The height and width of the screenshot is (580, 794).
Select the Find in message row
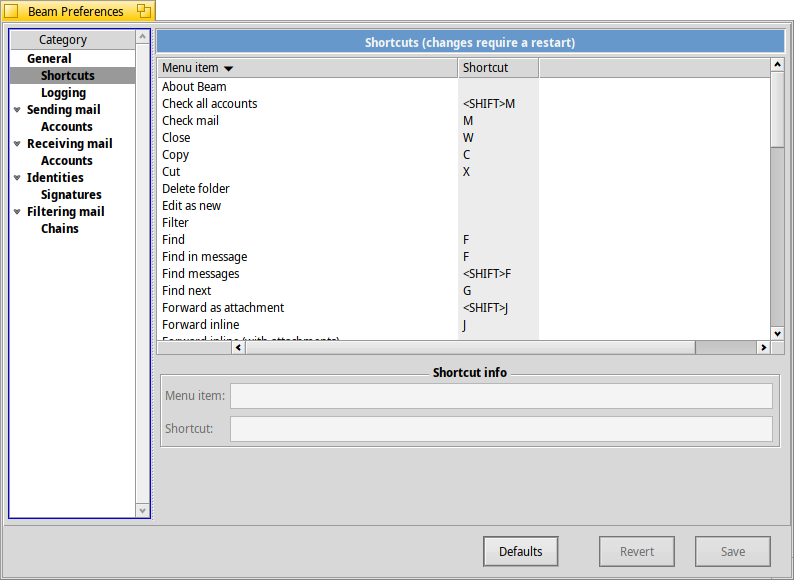[x=464, y=256]
